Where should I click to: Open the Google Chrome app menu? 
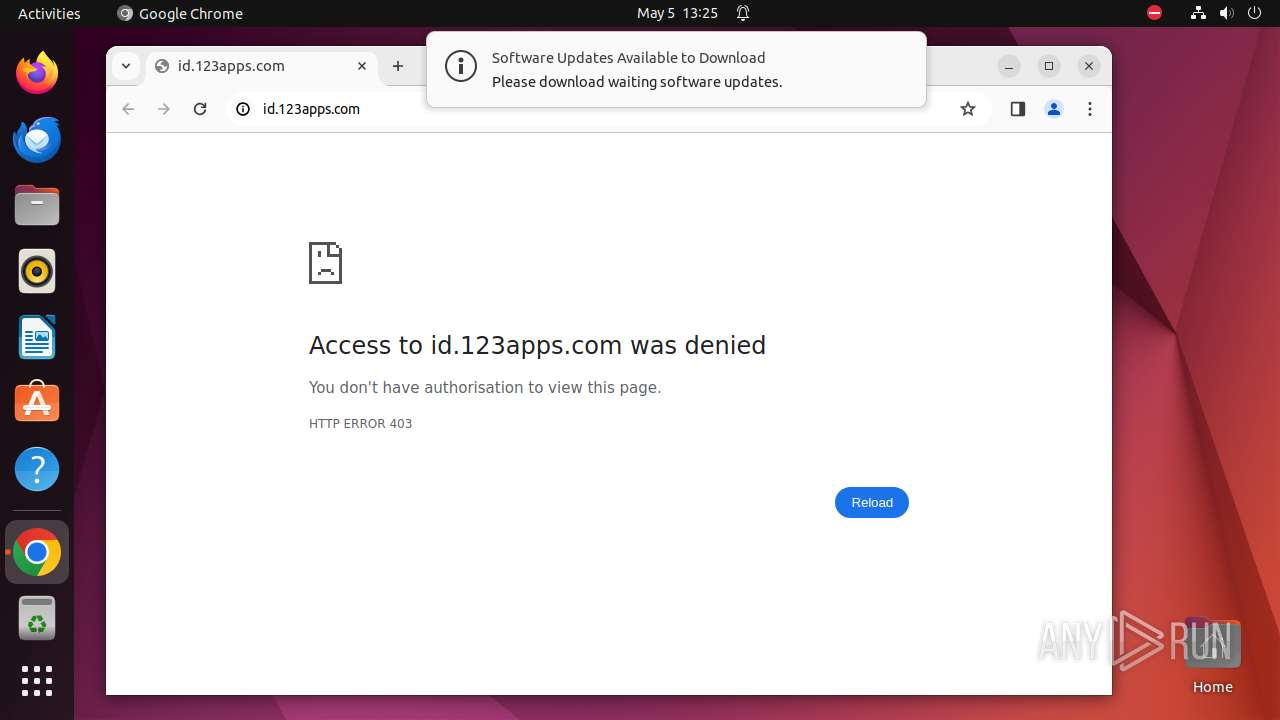[x=180, y=13]
